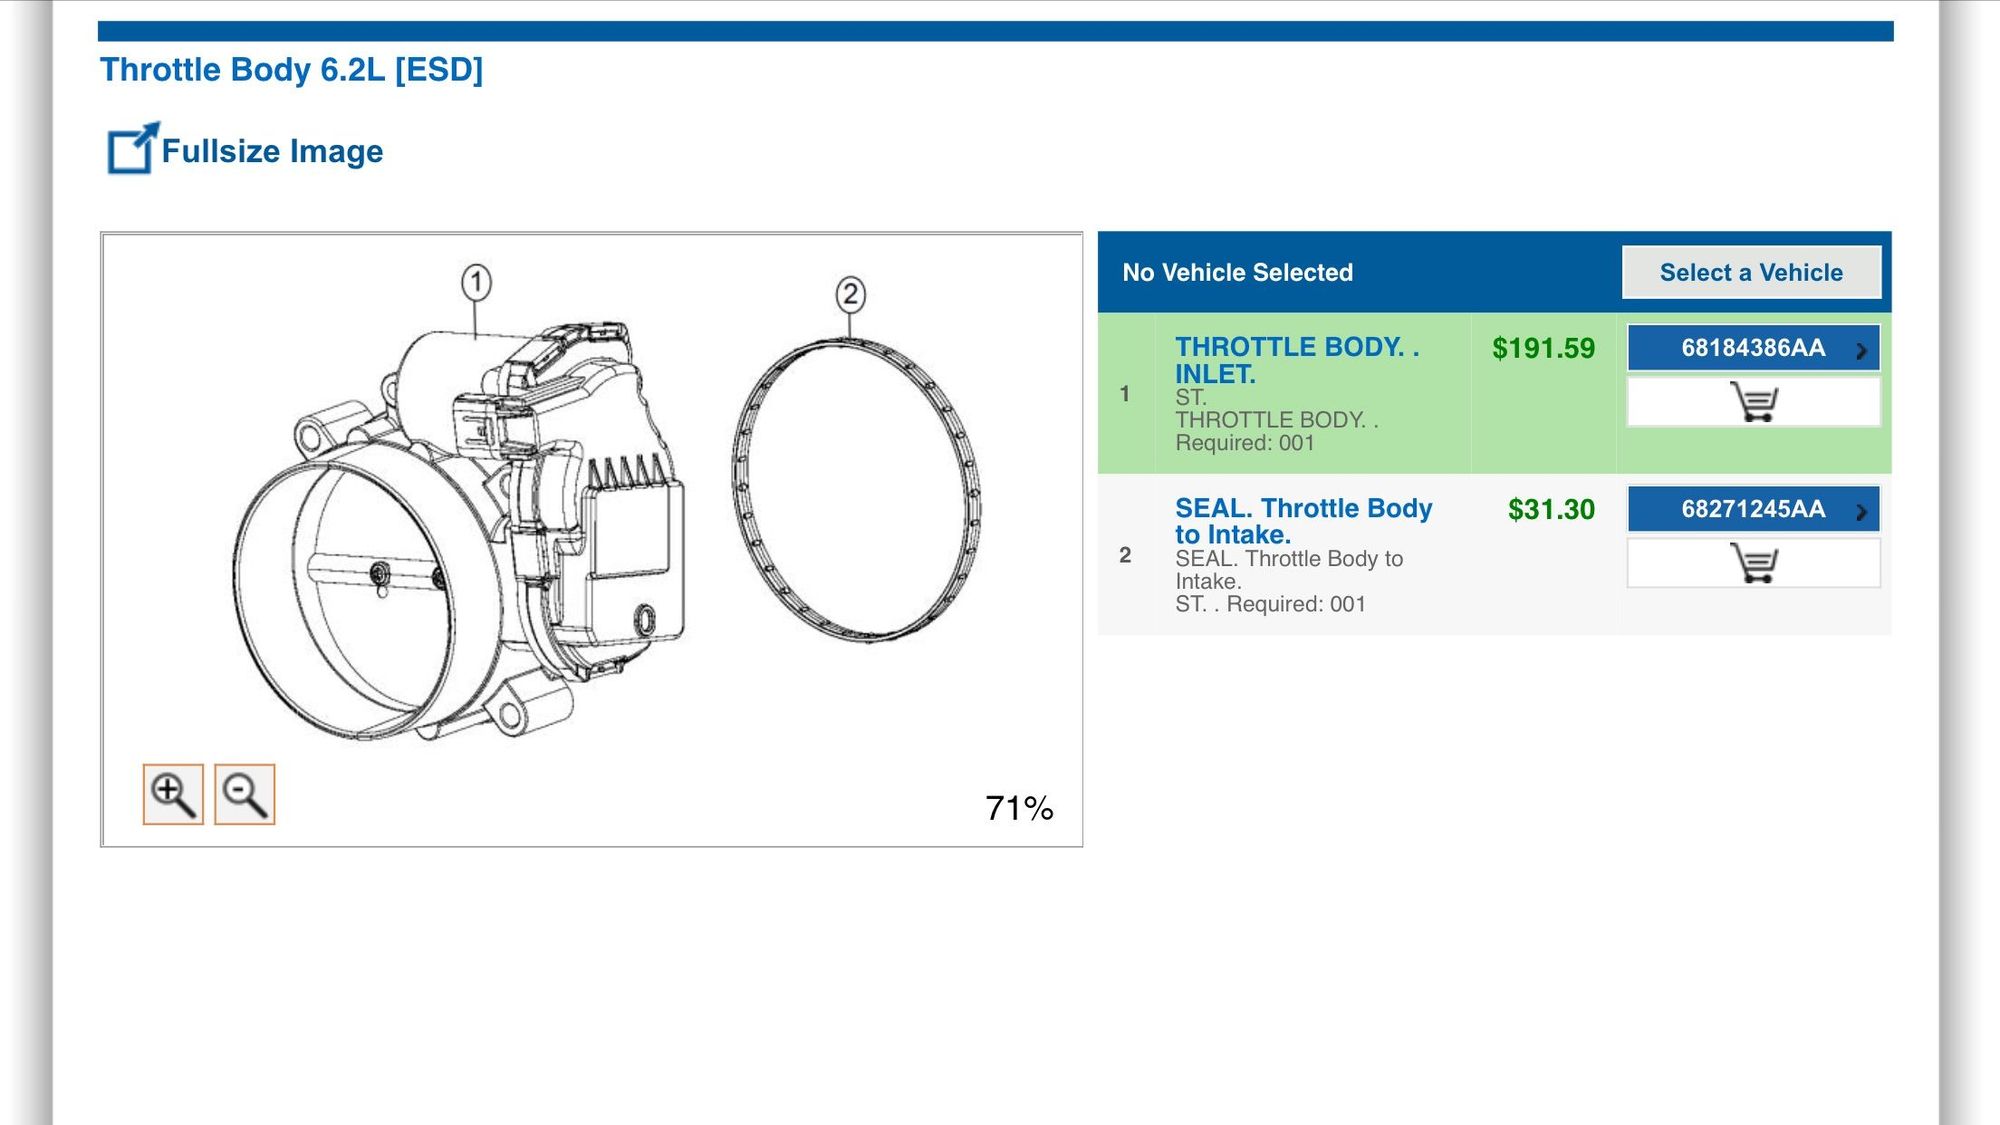The height and width of the screenshot is (1125, 2000).
Task: Open the THROTTLE BODY INLET part link
Action: [1296, 360]
